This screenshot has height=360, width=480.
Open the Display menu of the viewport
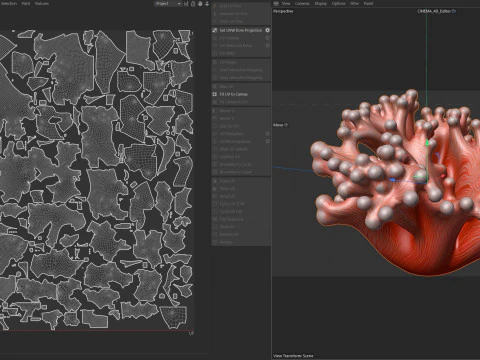tap(321, 3)
